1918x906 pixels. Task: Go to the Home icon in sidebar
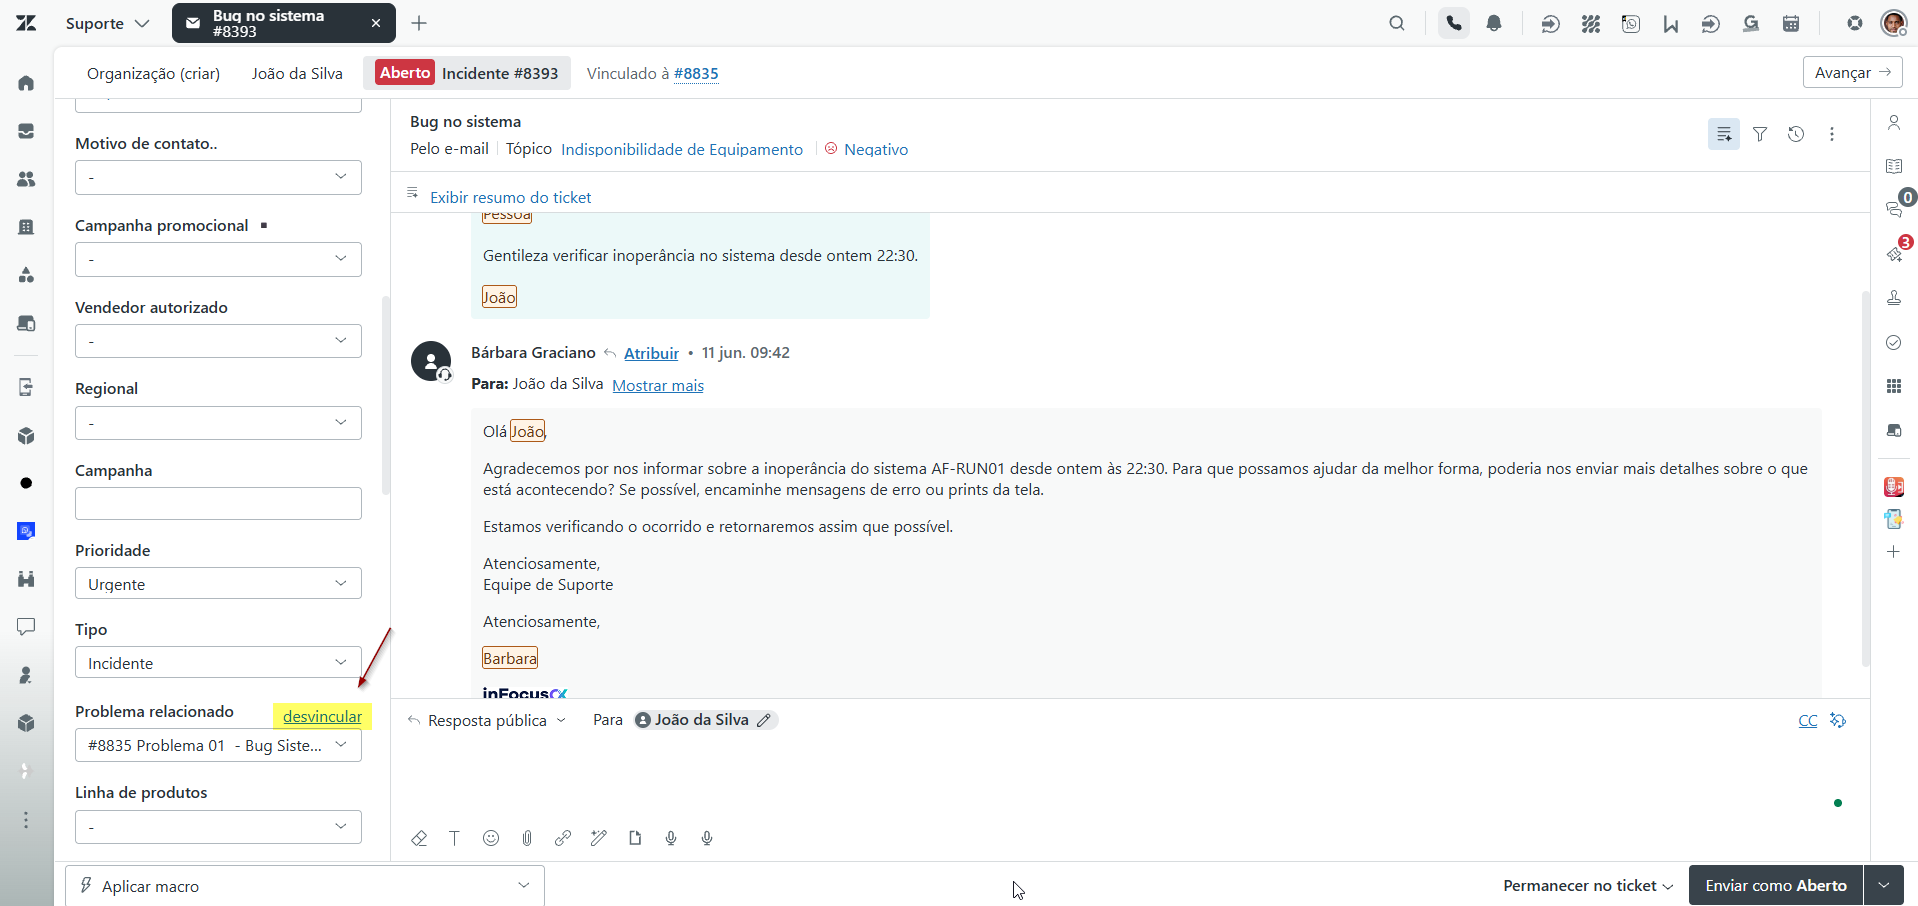(x=26, y=83)
